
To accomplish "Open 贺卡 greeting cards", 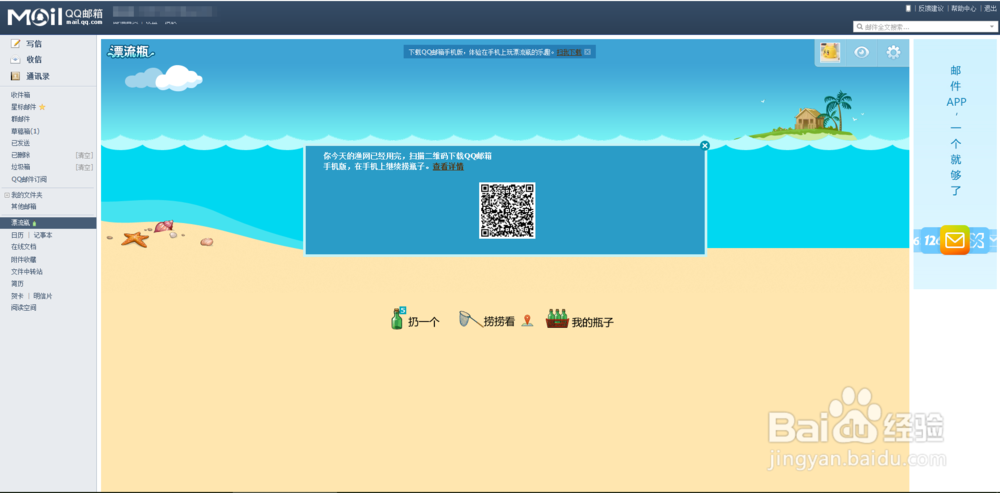I will pyautogui.click(x=17, y=296).
